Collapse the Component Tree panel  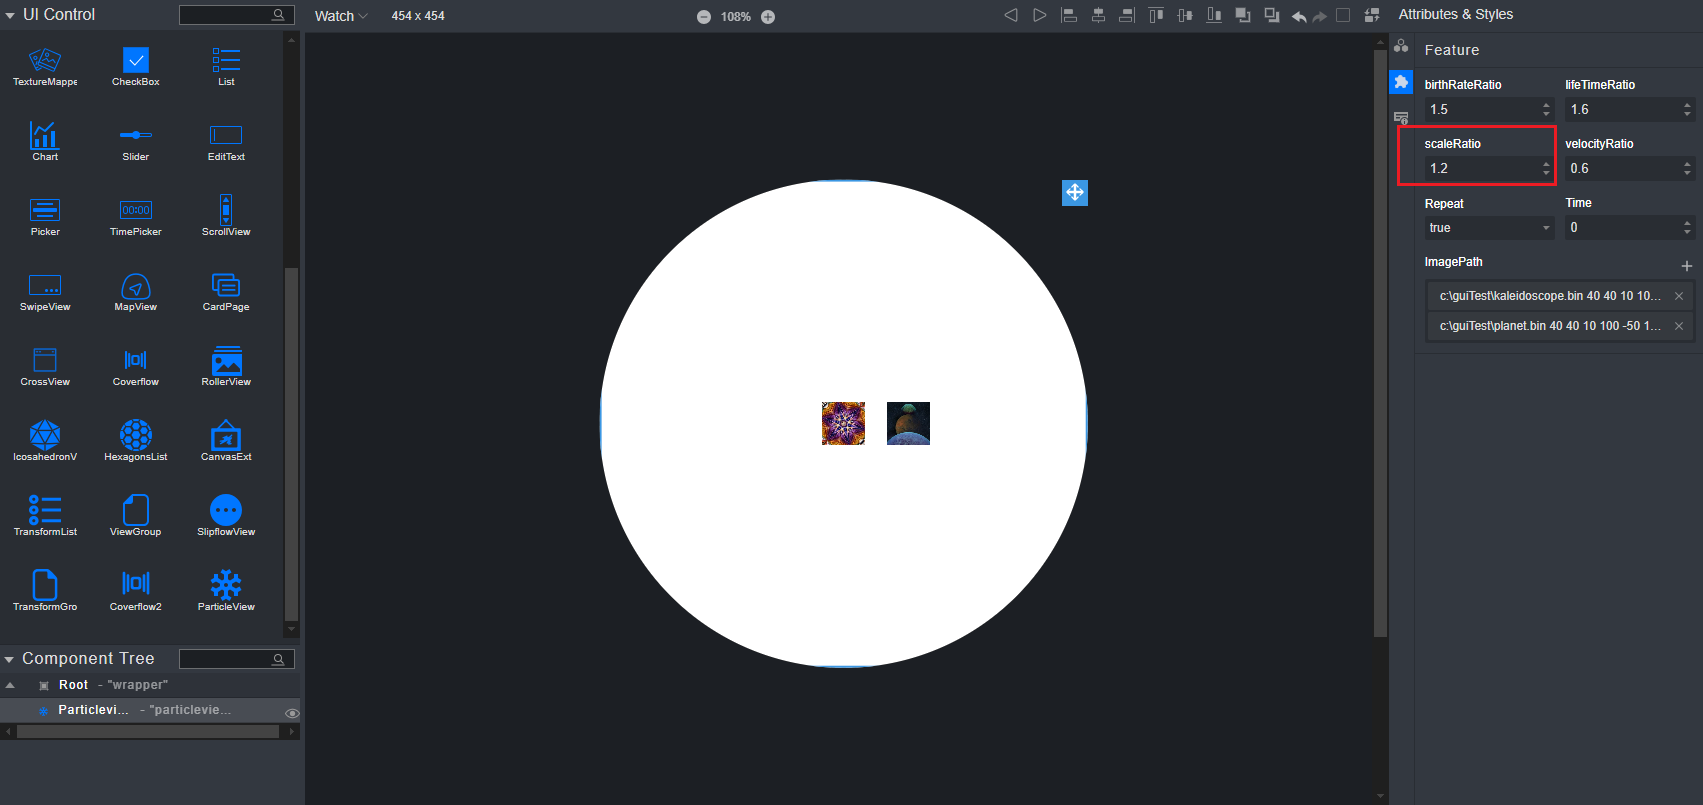pyautogui.click(x=9, y=659)
